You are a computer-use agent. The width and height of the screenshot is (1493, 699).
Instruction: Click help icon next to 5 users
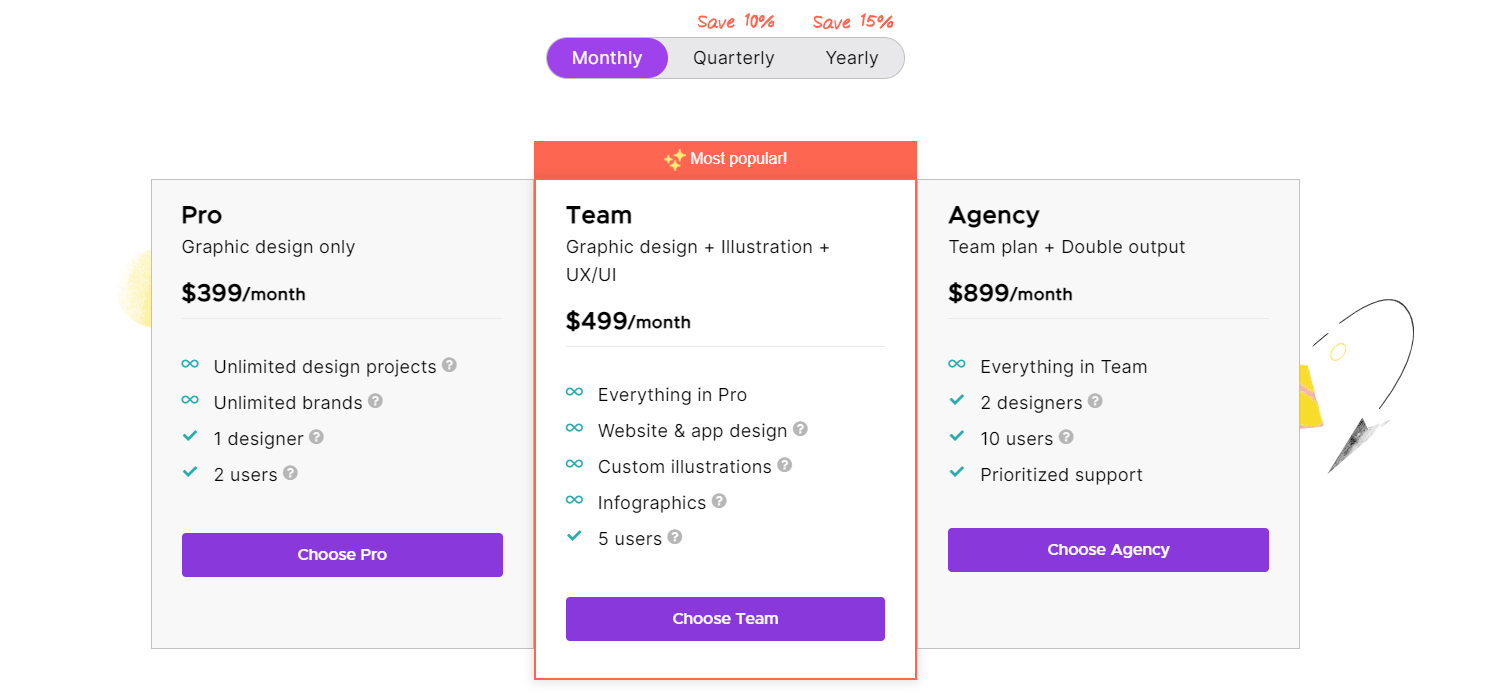(x=675, y=537)
